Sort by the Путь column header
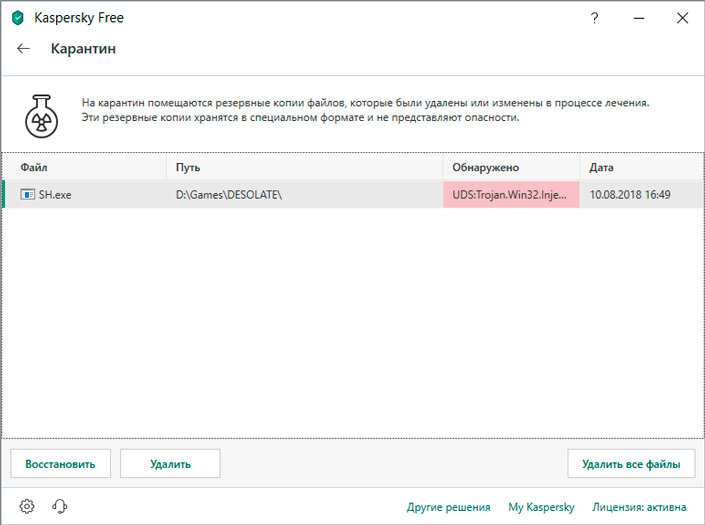This screenshot has height=525, width=705. [305, 167]
